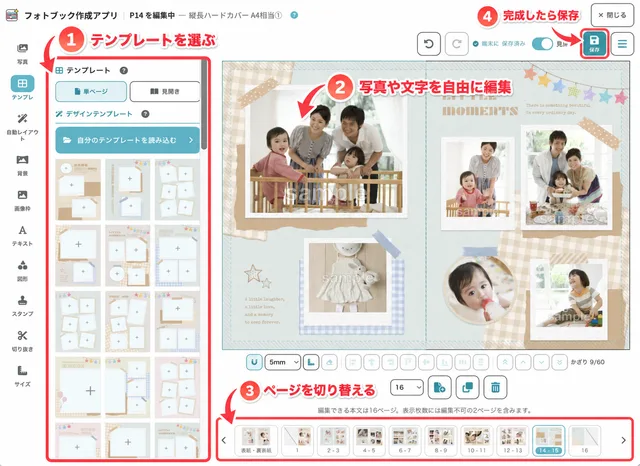Click the 端末に保存済み status text
The image size is (640, 466).
503,44
